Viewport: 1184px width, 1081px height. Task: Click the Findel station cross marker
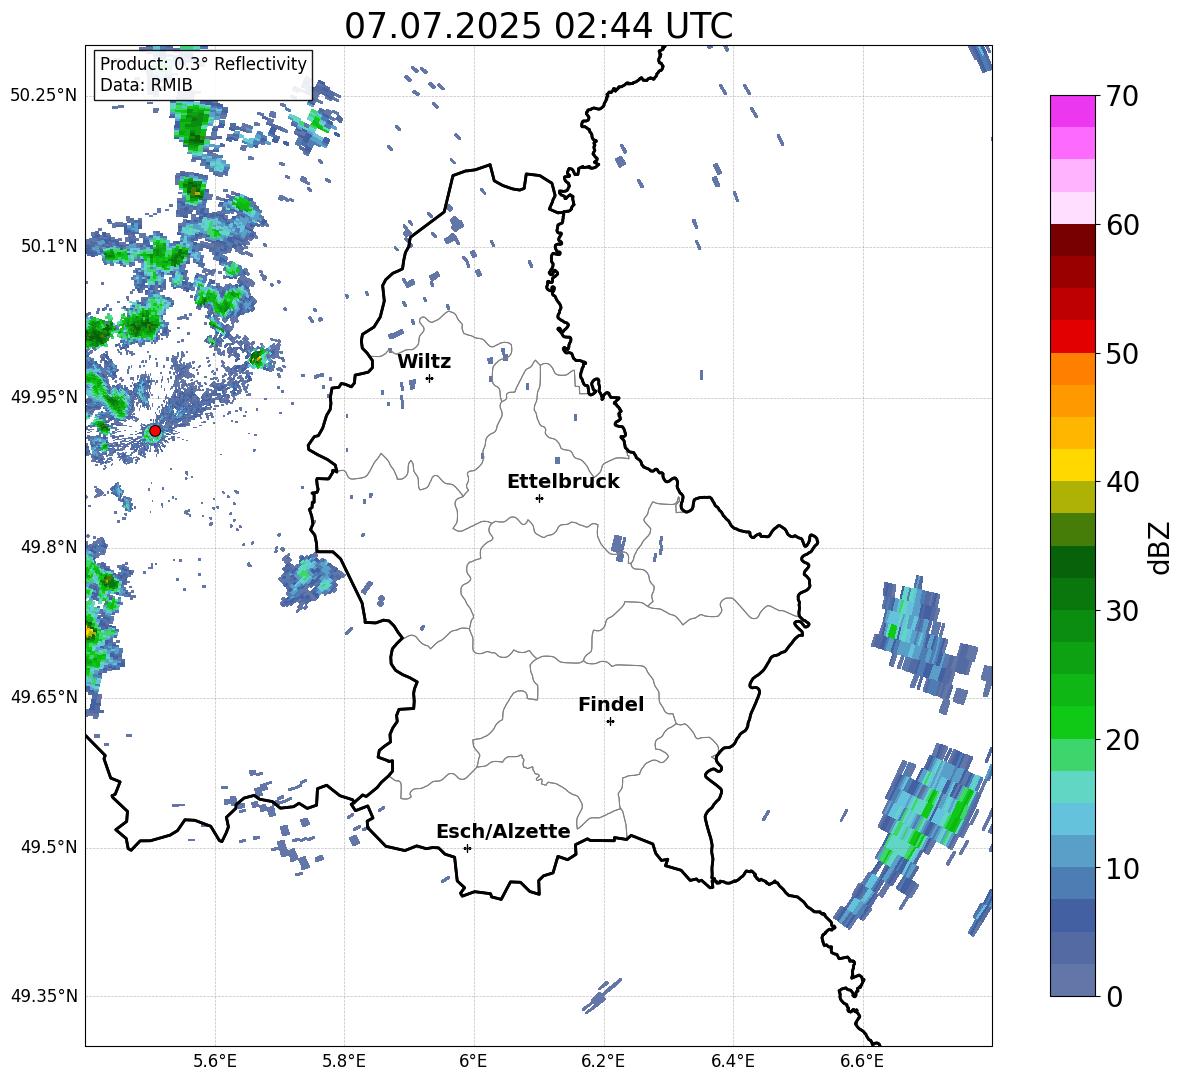[x=610, y=722]
